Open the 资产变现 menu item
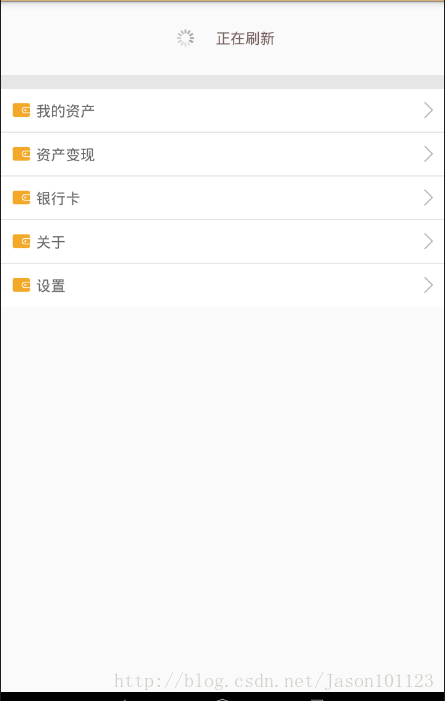Image resolution: width=445 pixels, height=701 pixels. [x=65, y=155]
